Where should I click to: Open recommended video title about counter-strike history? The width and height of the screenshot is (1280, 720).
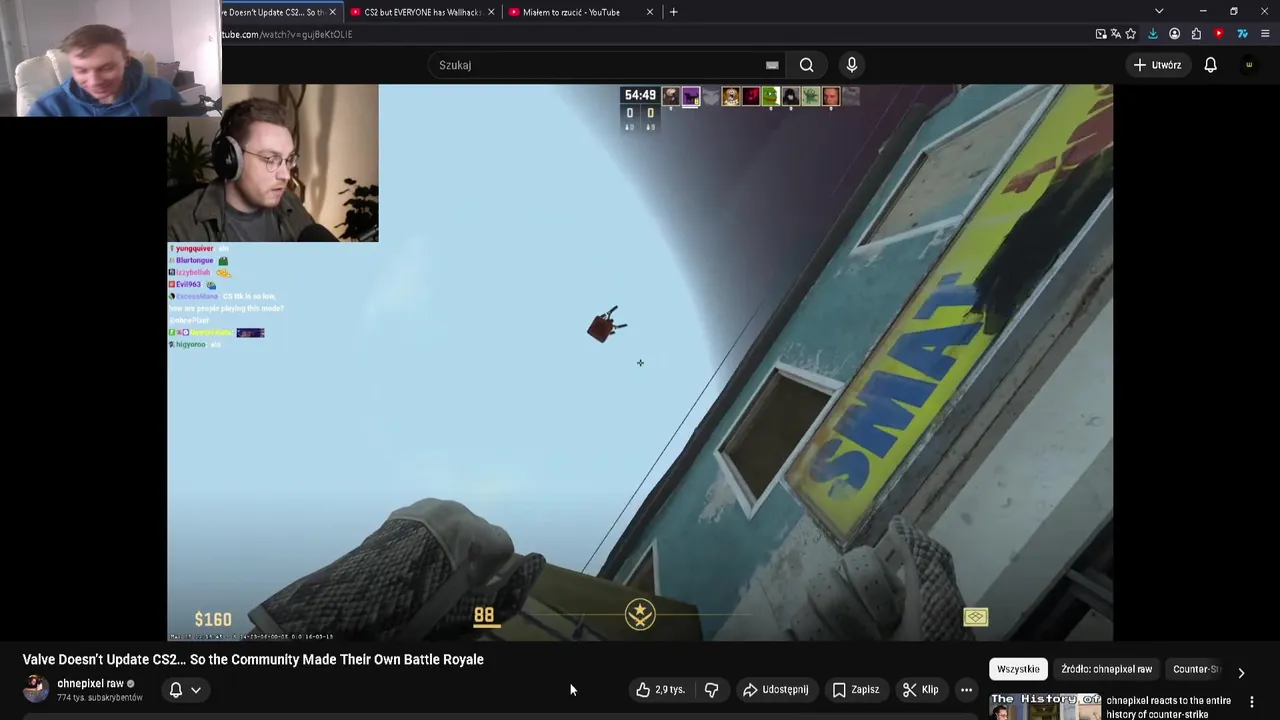1168,707
